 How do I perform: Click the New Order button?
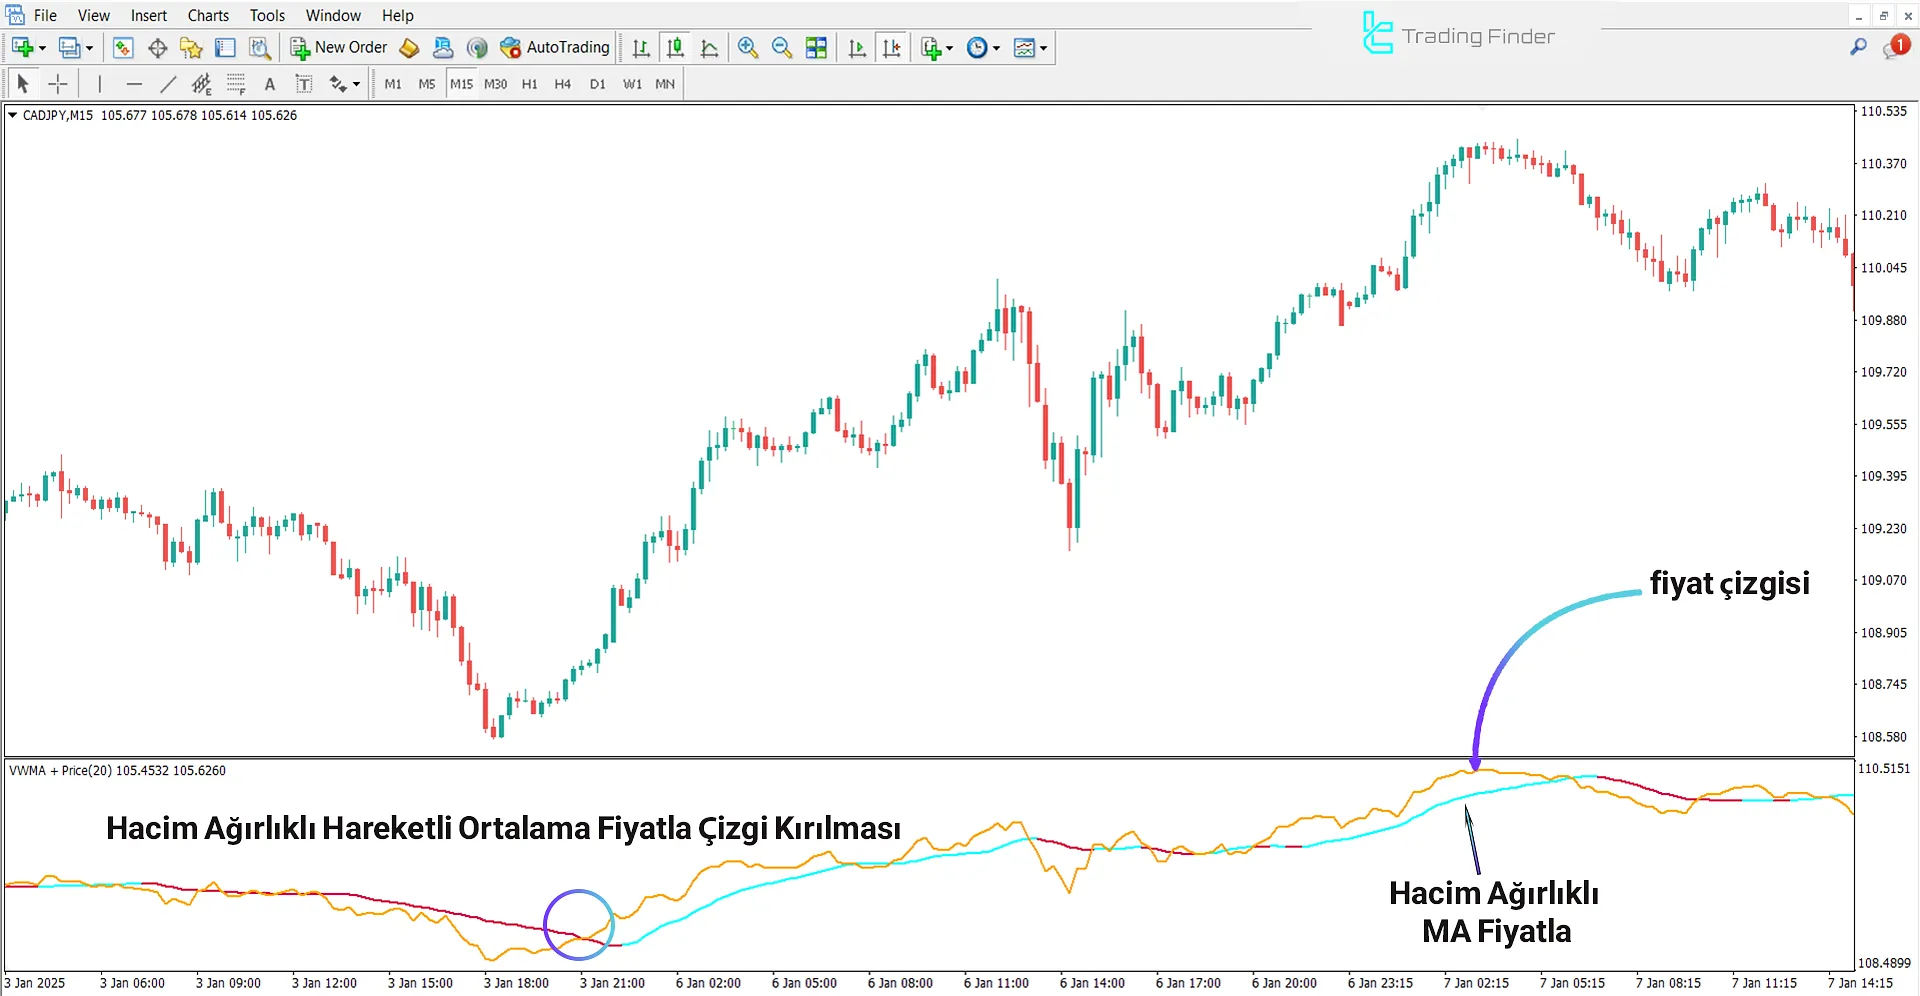[338, 47]
